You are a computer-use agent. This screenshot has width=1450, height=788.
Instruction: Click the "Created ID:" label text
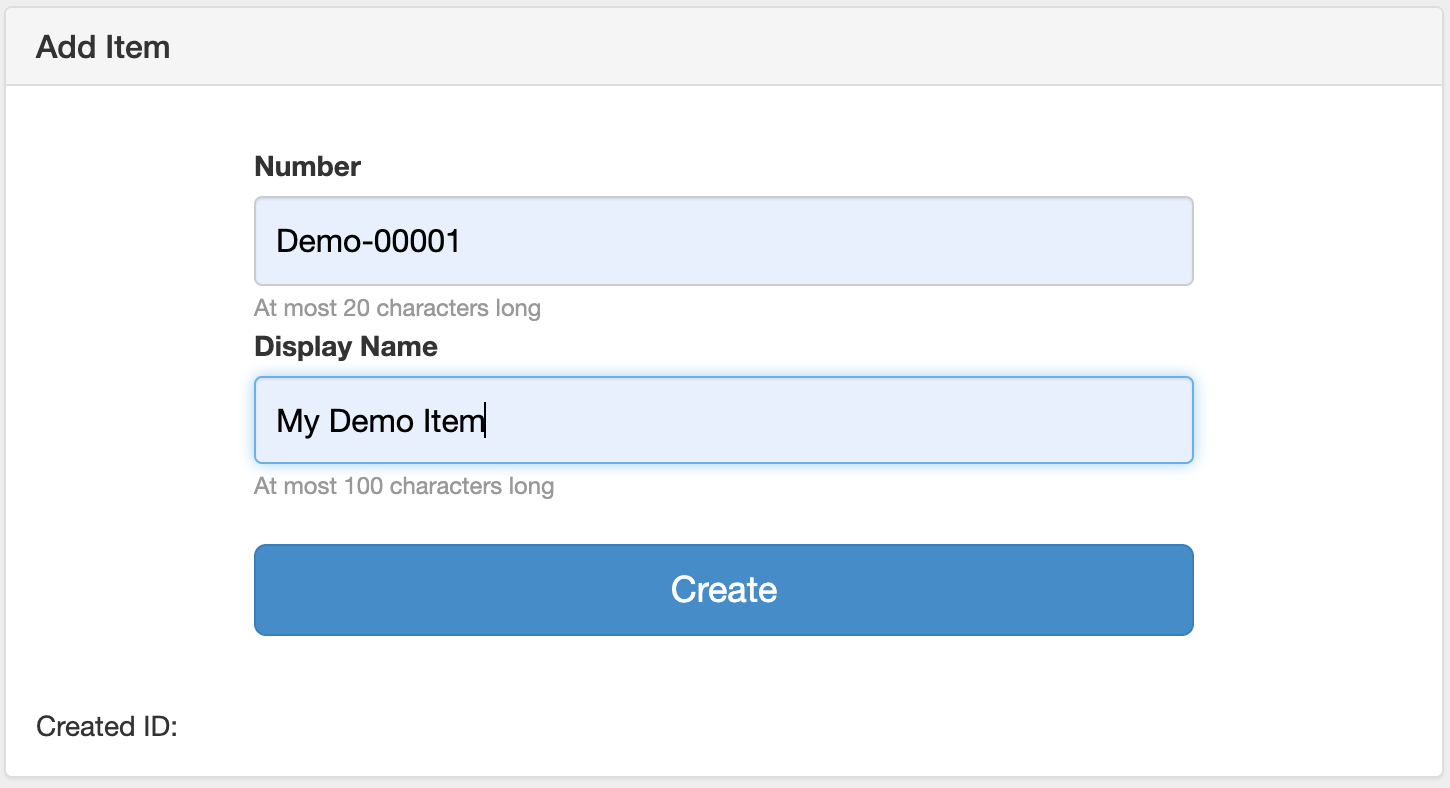(x=106, y=726)
